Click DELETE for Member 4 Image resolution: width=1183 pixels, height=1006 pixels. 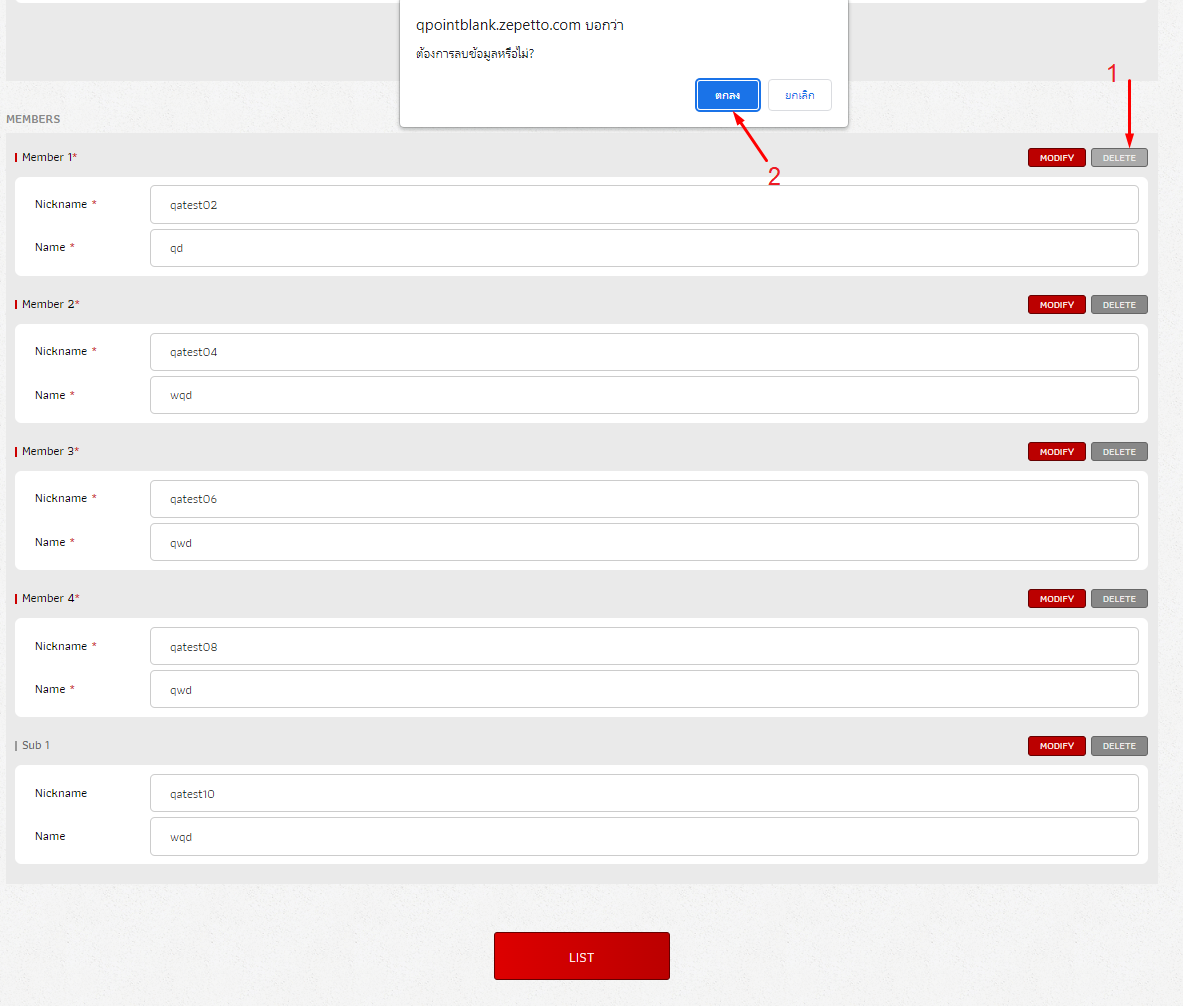[1119, 598]
